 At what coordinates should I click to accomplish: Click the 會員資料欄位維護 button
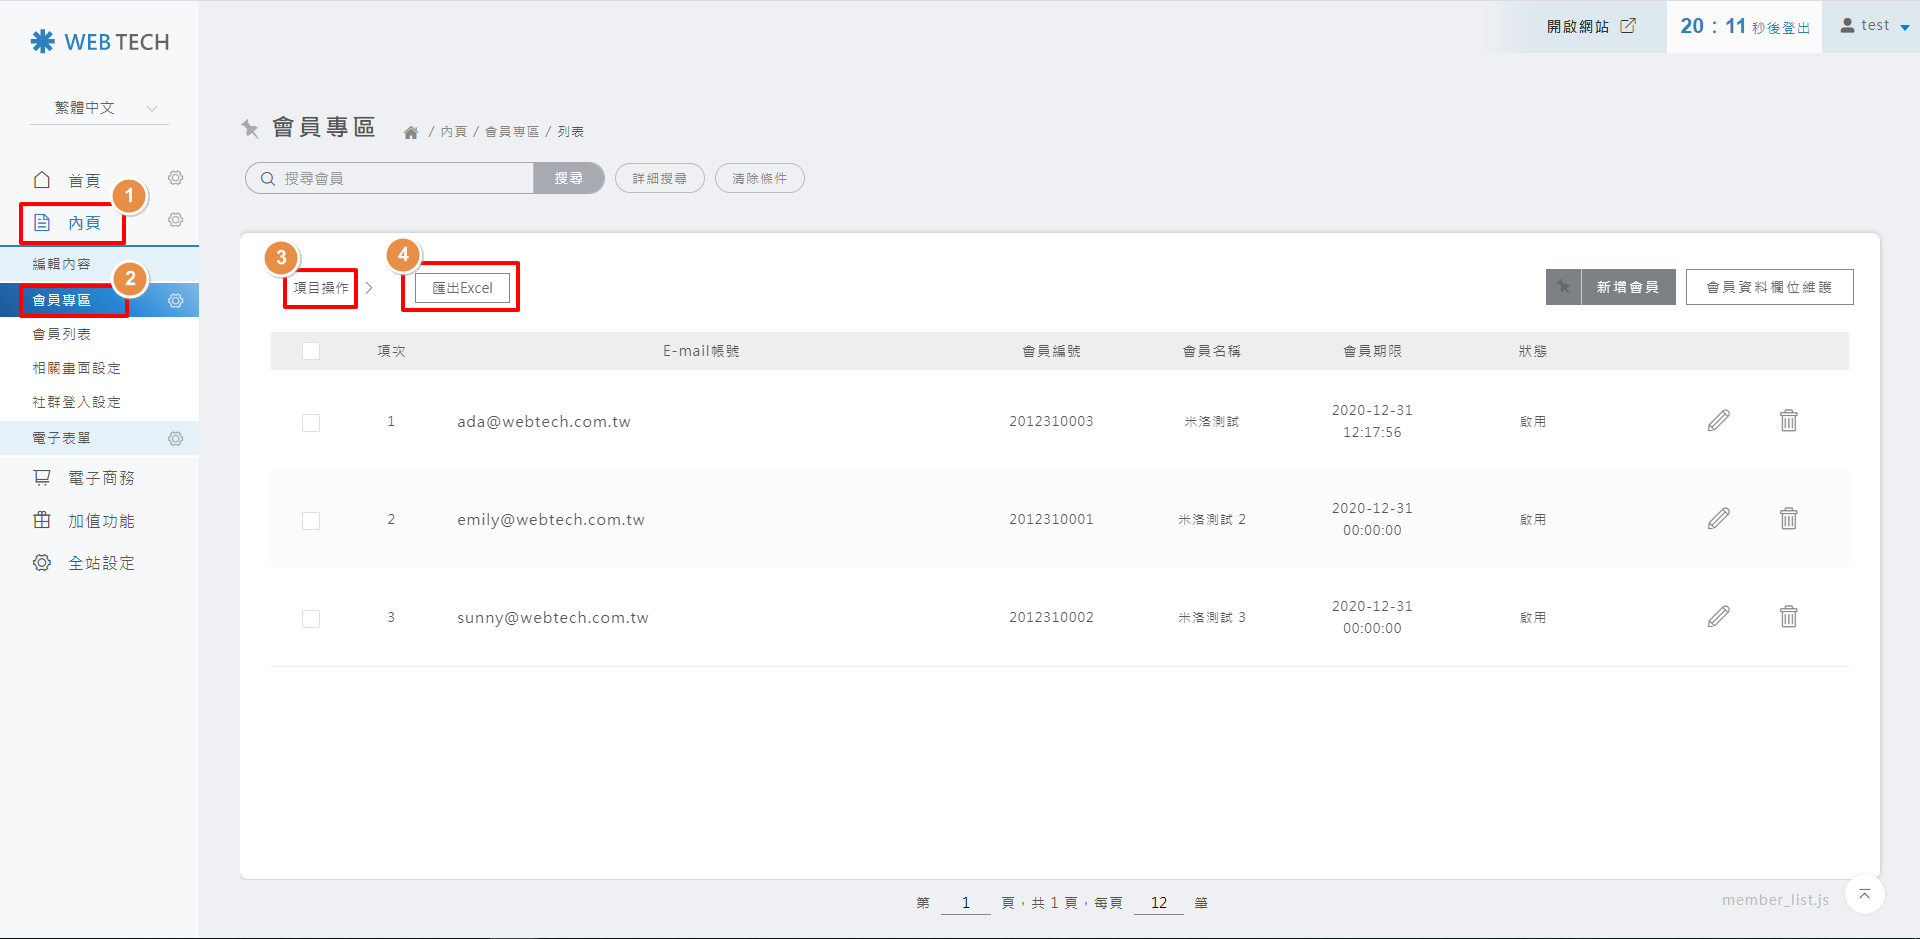(x=1768, y=287)
